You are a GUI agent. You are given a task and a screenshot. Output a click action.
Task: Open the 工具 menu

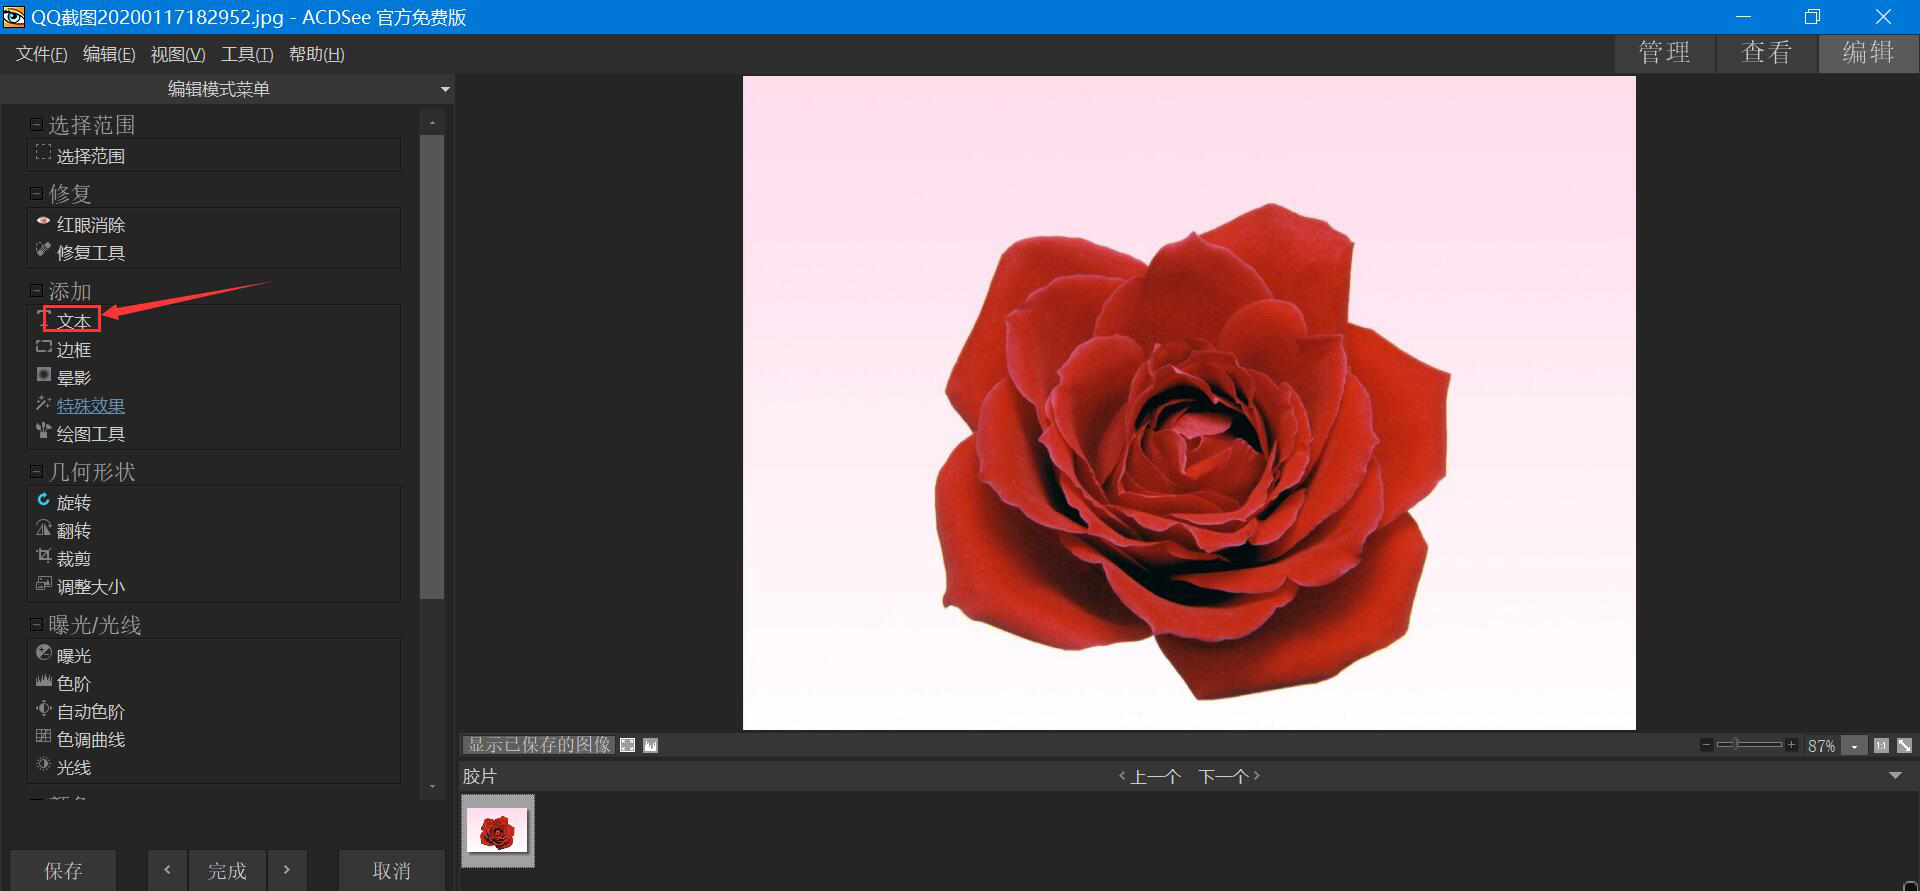click(246, 54)
